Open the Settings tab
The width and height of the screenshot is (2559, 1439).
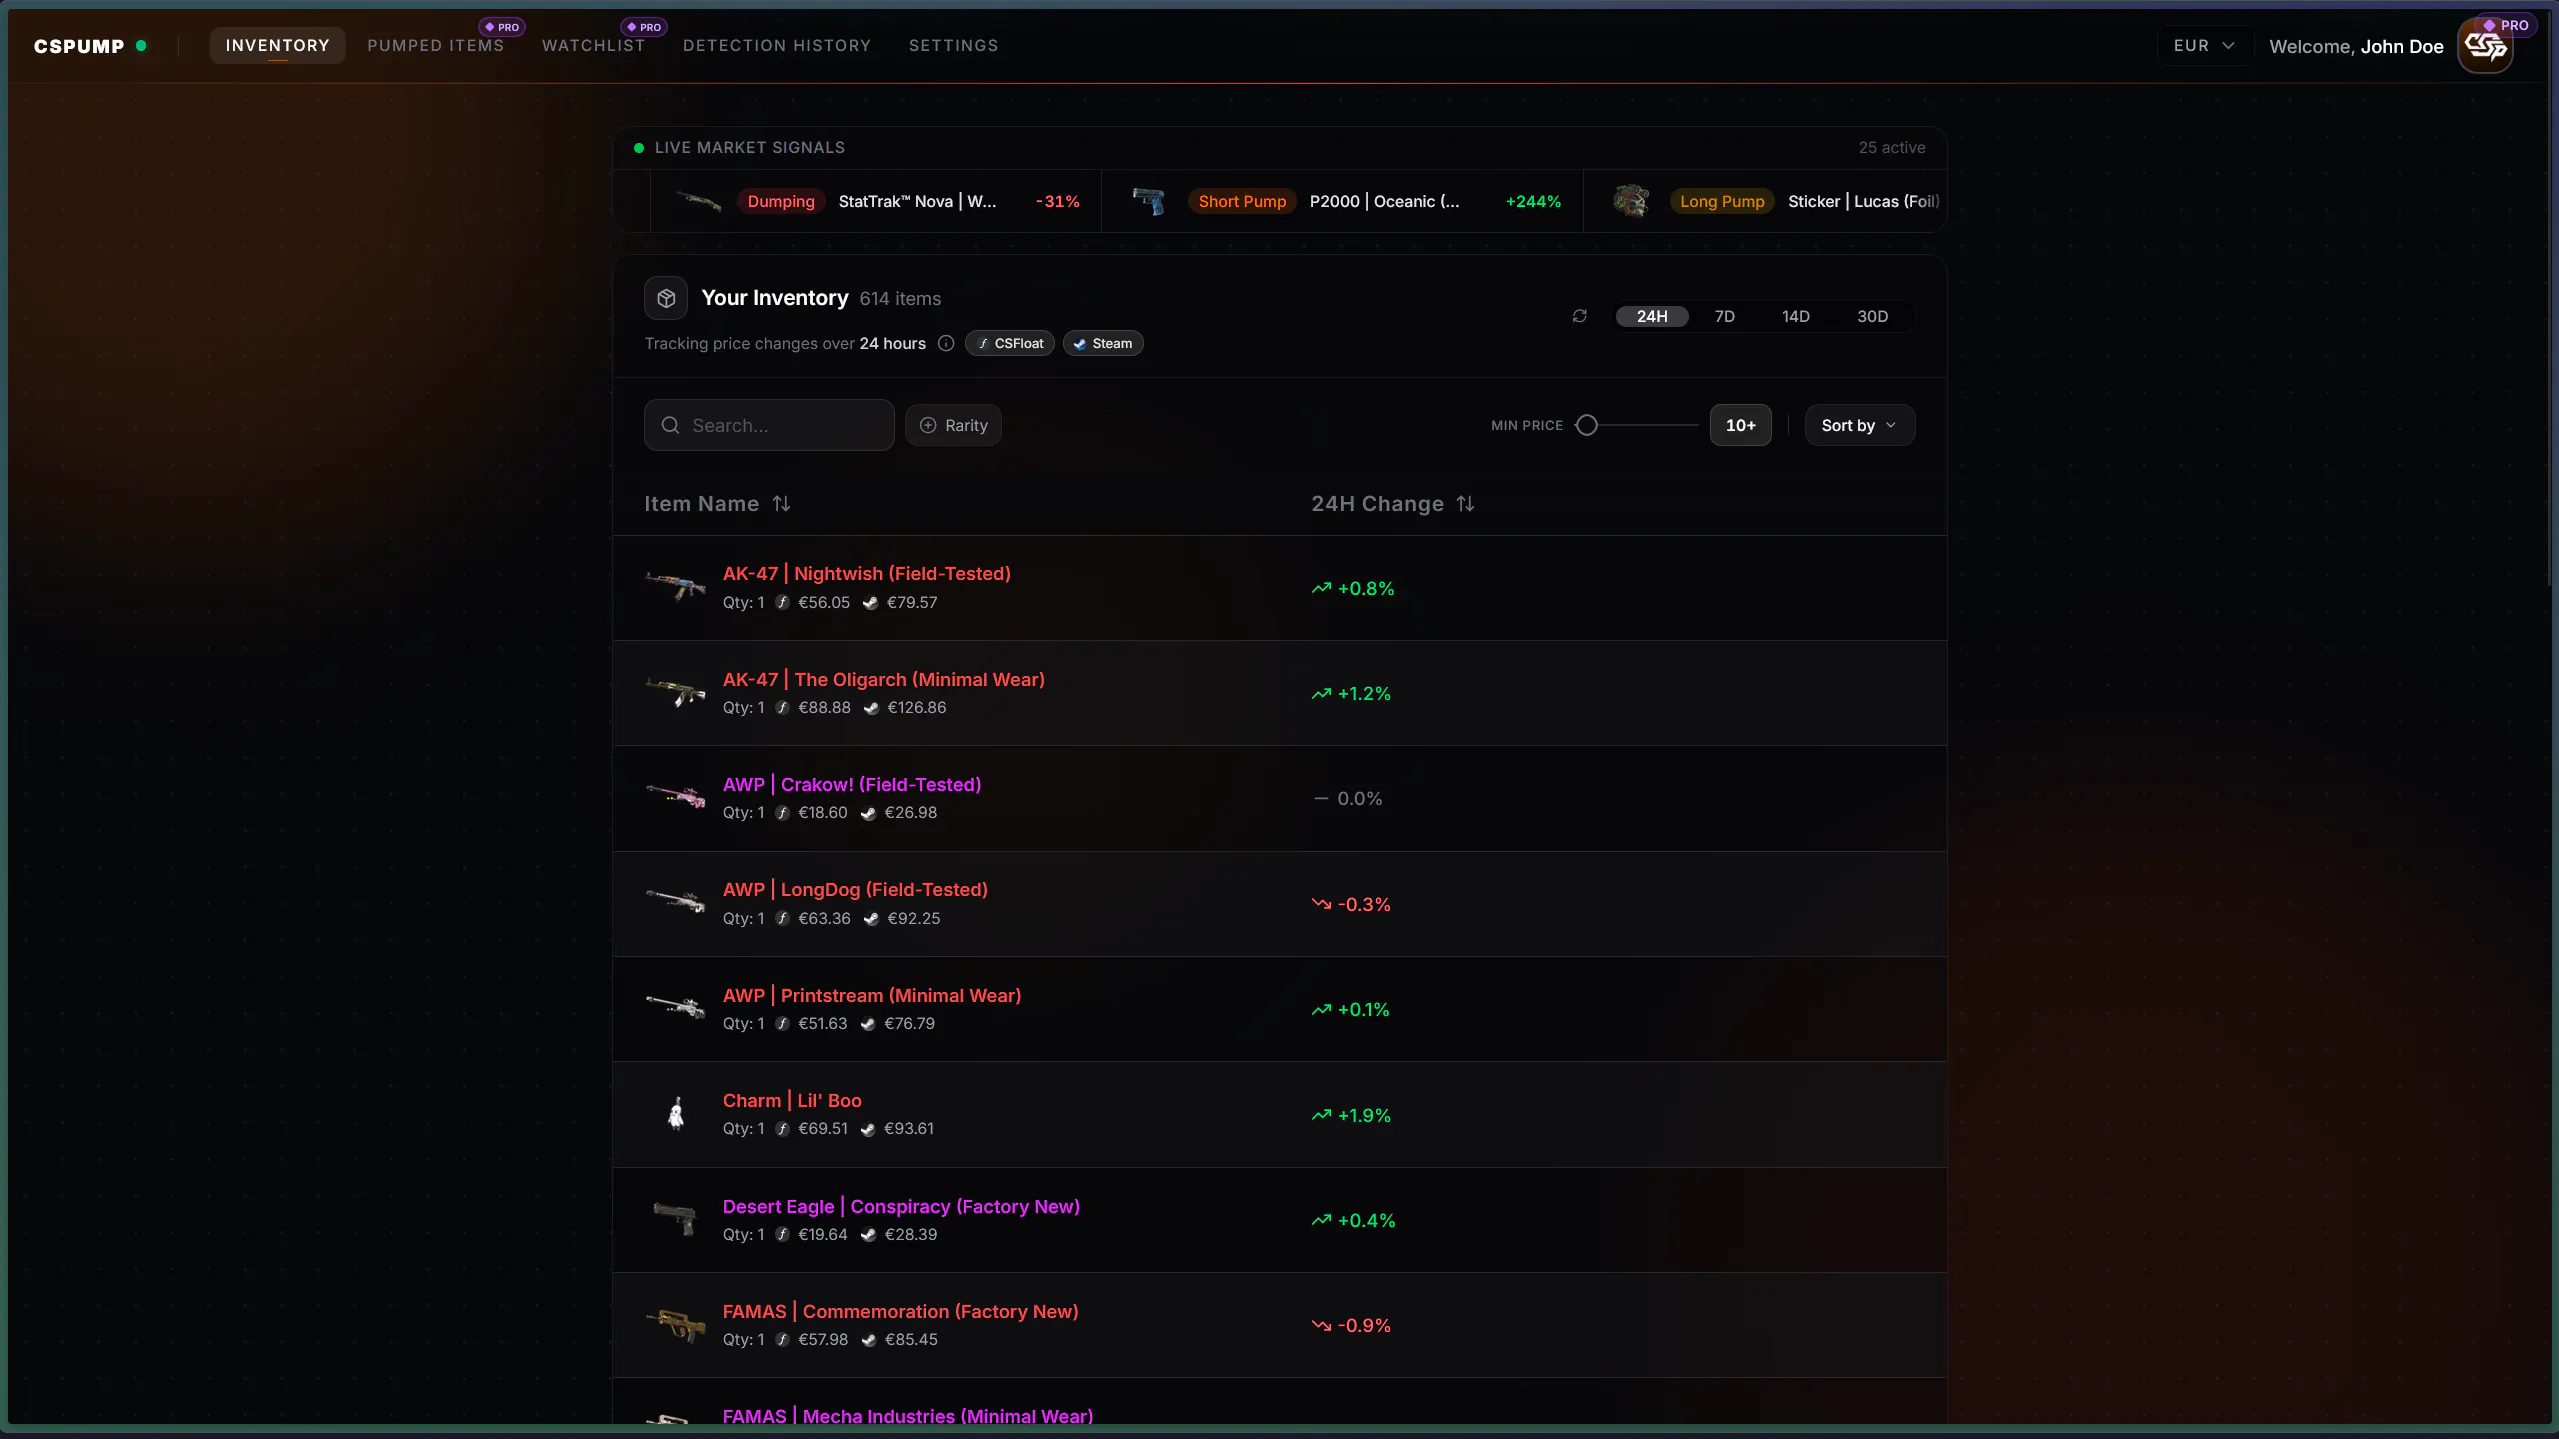(953, 45)
